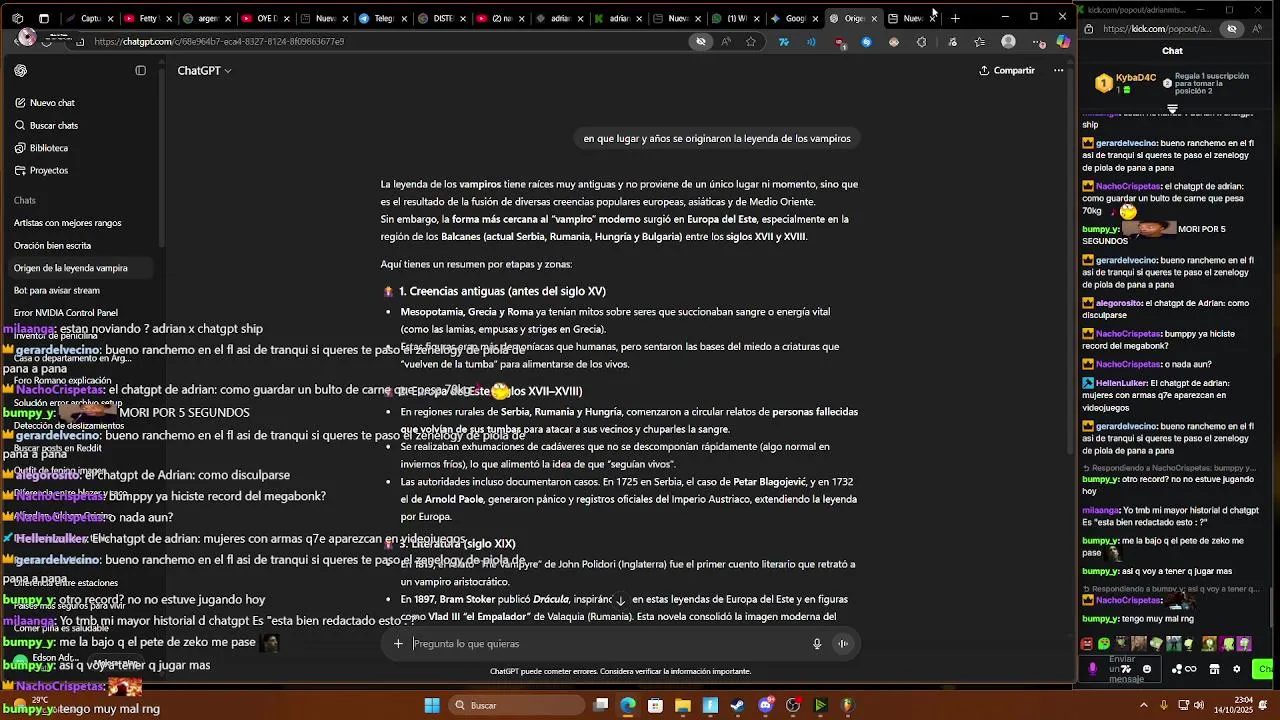1280x720 pixels.
Task: Click the Compartir share button
Action: click(x=1007, y=71)
